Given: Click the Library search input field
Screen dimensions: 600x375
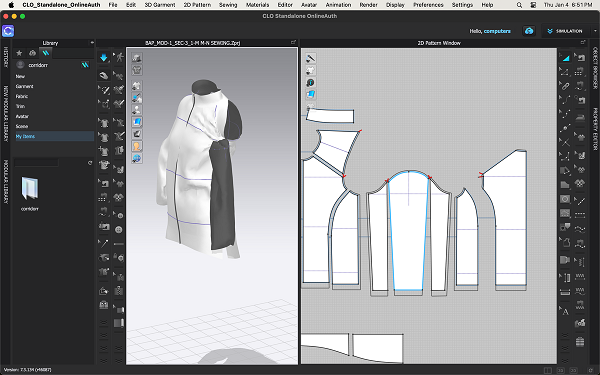Looking at the screenshot, I should coord(36,163).
